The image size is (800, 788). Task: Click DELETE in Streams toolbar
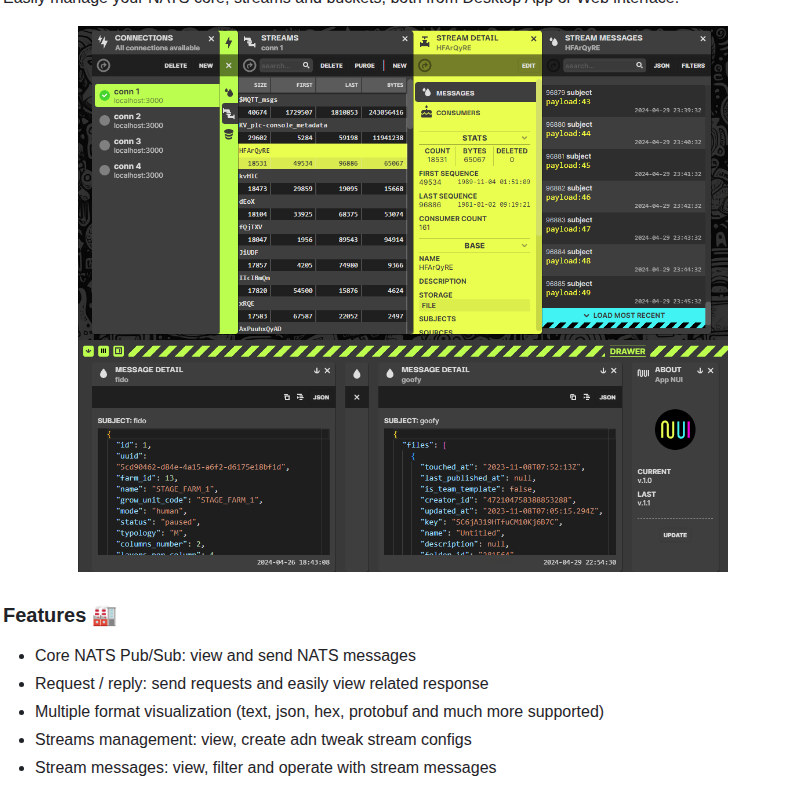point(331,65)
